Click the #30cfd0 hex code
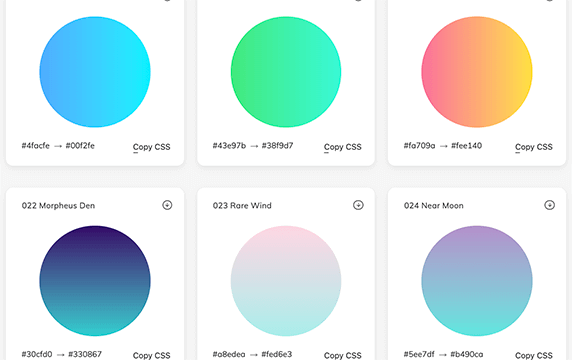 (37, 354)
